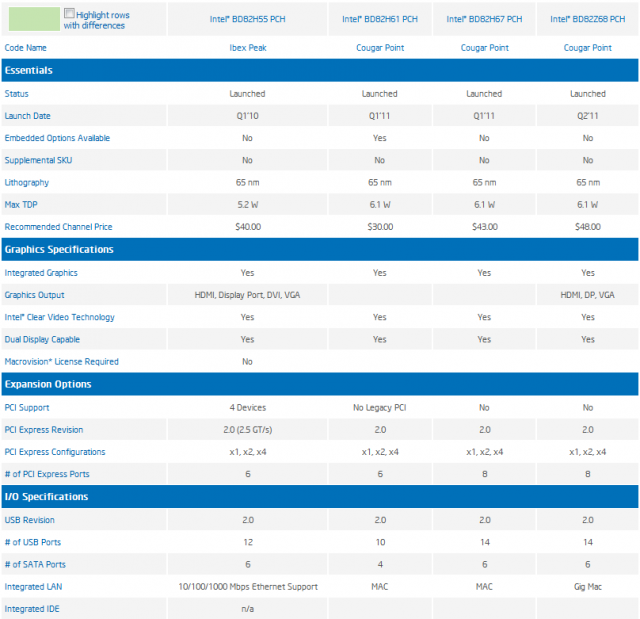Open the Intel BD82Z68 PCH product link
Image resolution: width=640 pixels, height=619 pixels.
tap(587, 19)
